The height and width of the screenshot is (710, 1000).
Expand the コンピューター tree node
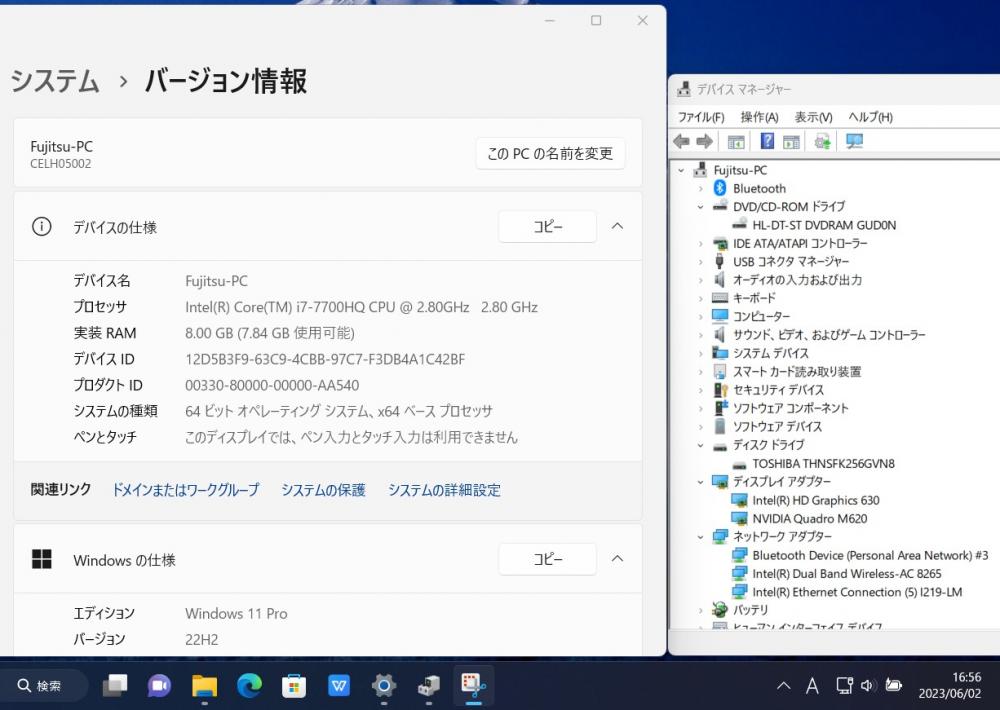(x=700, y=316)
